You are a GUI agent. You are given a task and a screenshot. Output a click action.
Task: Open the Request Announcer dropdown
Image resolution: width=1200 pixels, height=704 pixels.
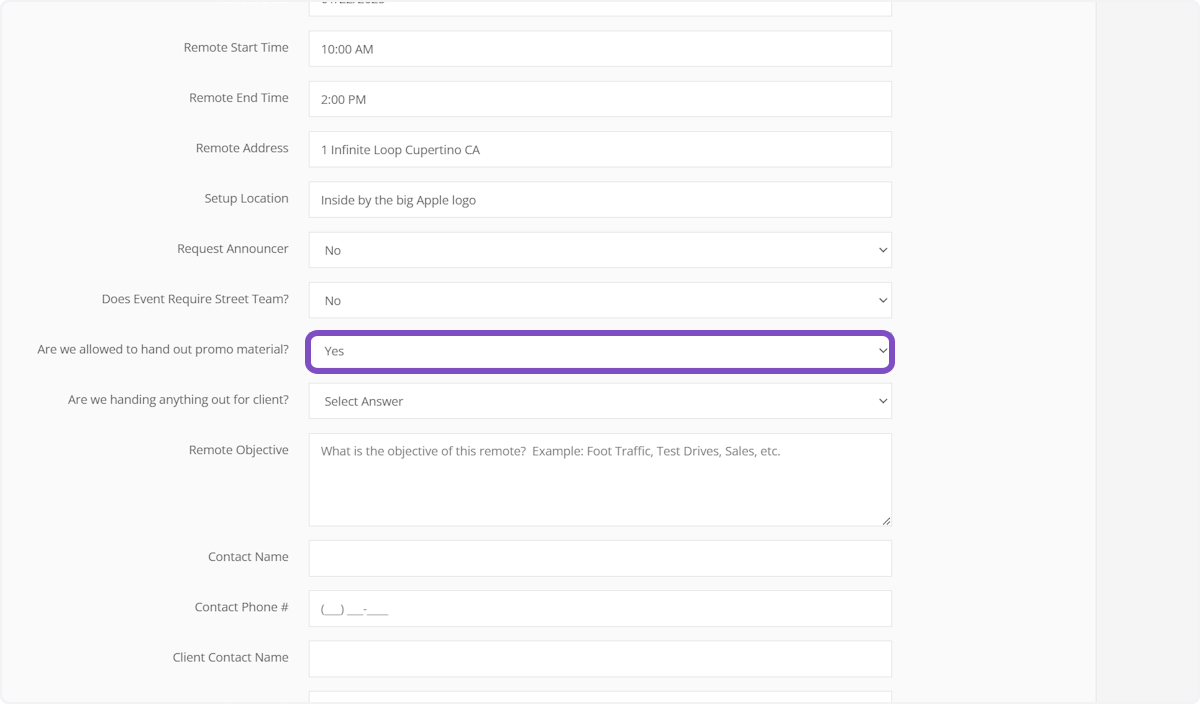[599, 250]
